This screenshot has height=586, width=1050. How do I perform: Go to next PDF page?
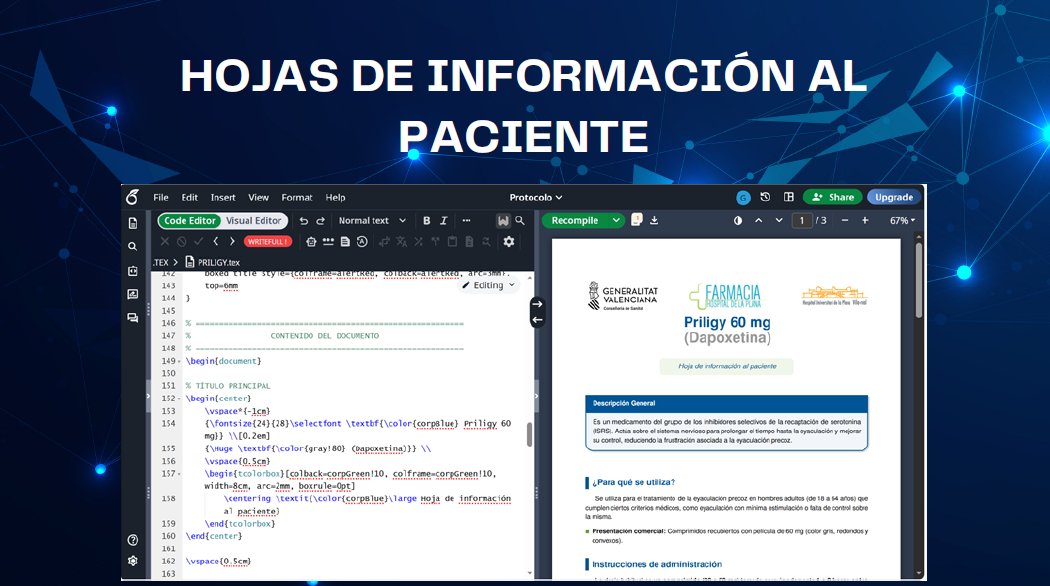click(x=779, y=220)
